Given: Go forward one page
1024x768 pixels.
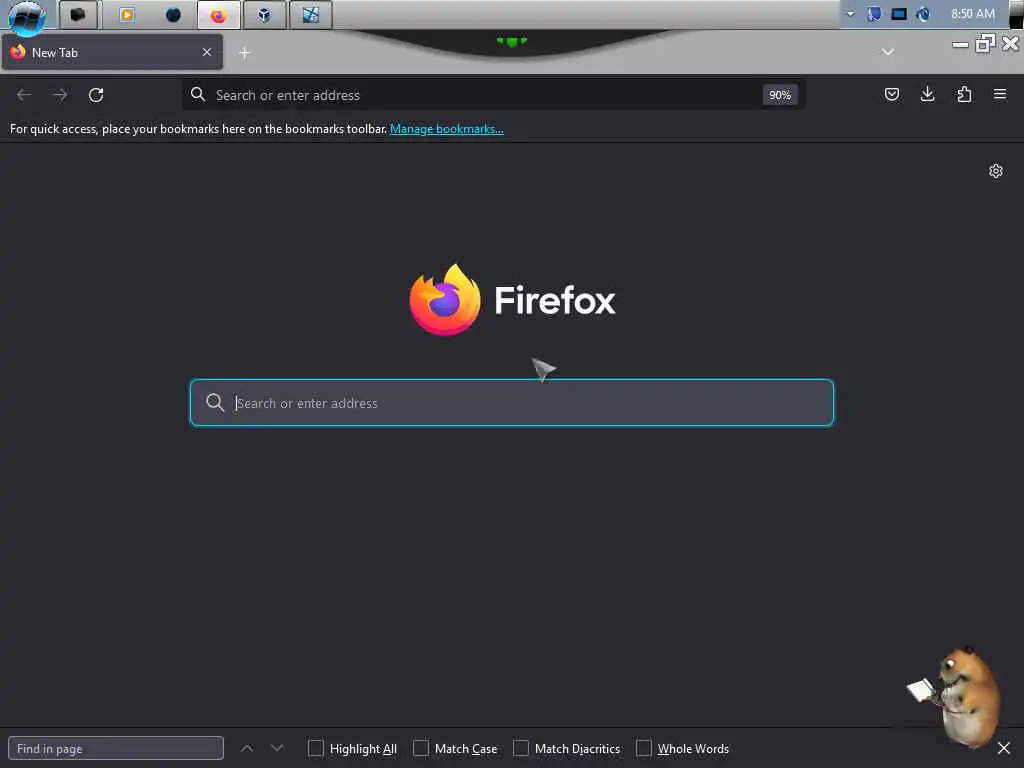Looking at the screenshot, I should pos(60,95).
